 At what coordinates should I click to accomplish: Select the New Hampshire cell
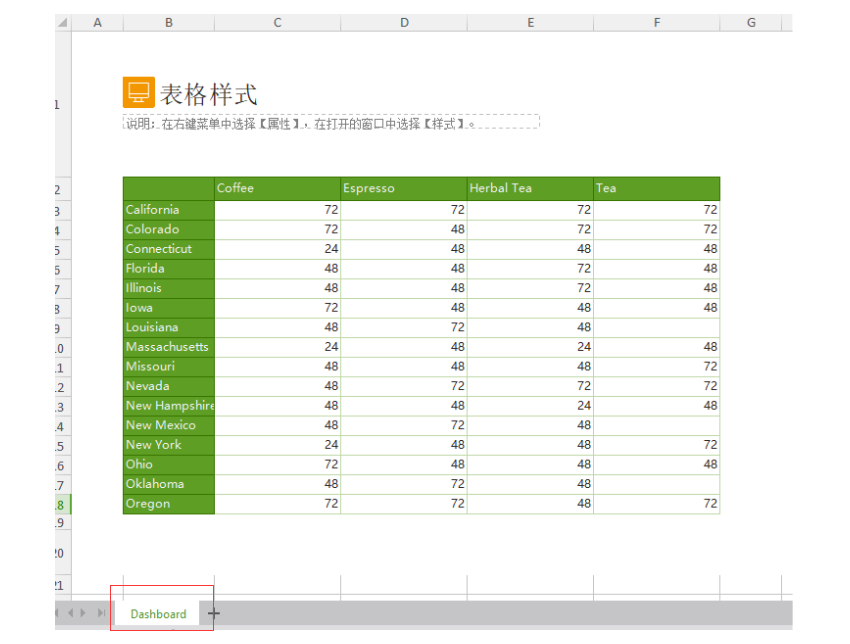coord(168,406)
